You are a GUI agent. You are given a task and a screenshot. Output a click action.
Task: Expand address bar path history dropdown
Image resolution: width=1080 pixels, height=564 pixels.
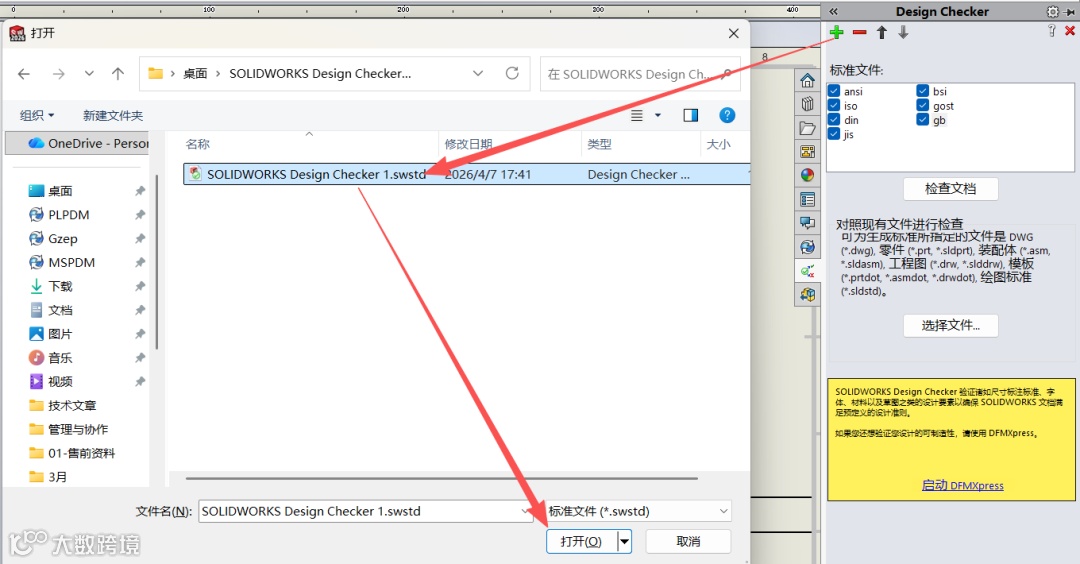tap(478, 73)
